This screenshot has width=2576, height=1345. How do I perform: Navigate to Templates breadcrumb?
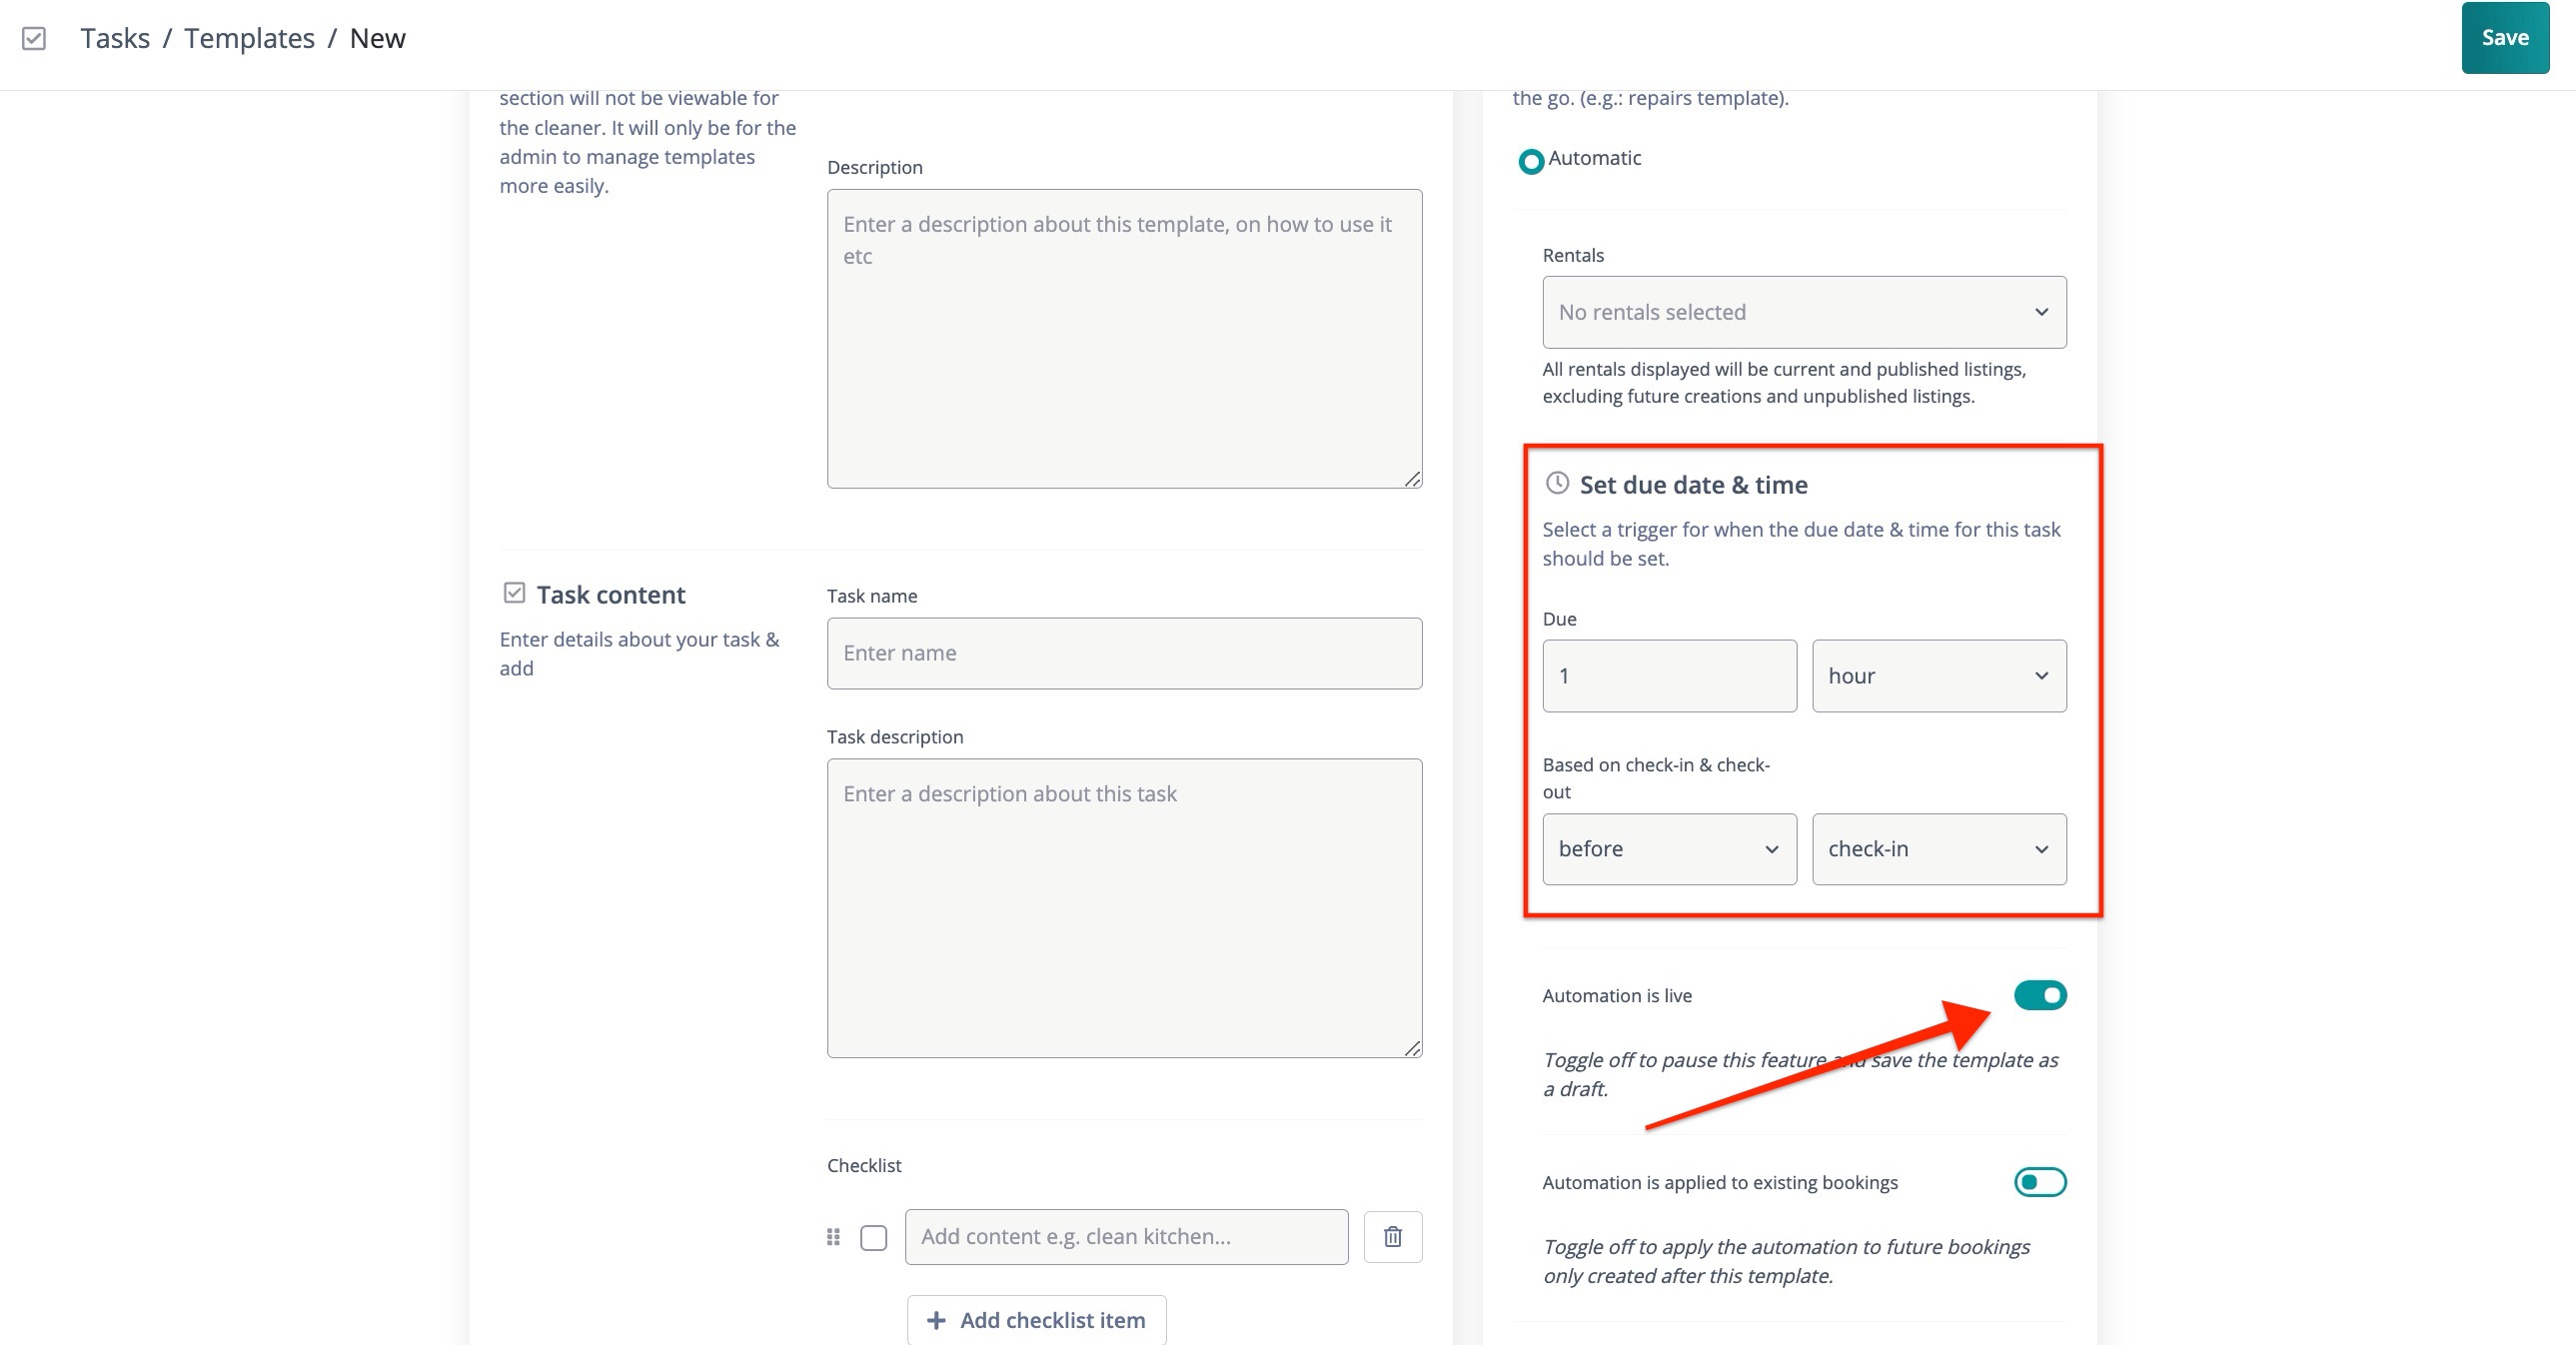point(249,38)
